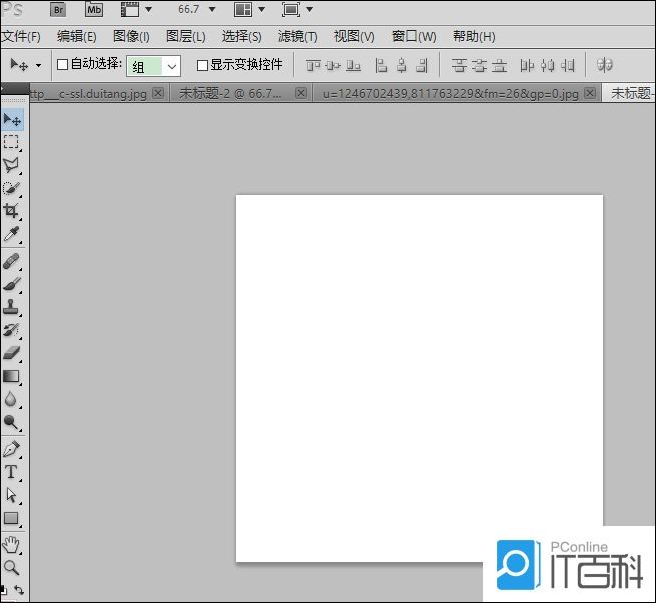
Task: Close the c-ssl.duitang.jpg document tab
Action: point(158,93)
